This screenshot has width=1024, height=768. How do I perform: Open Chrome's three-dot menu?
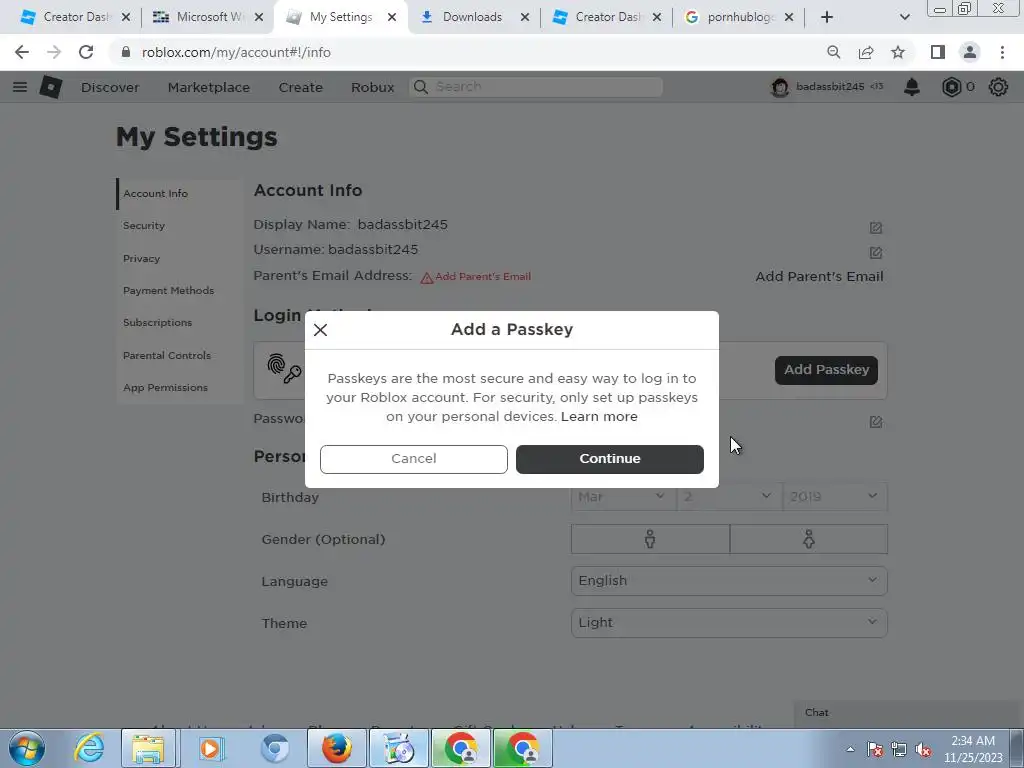[1002, 52]
